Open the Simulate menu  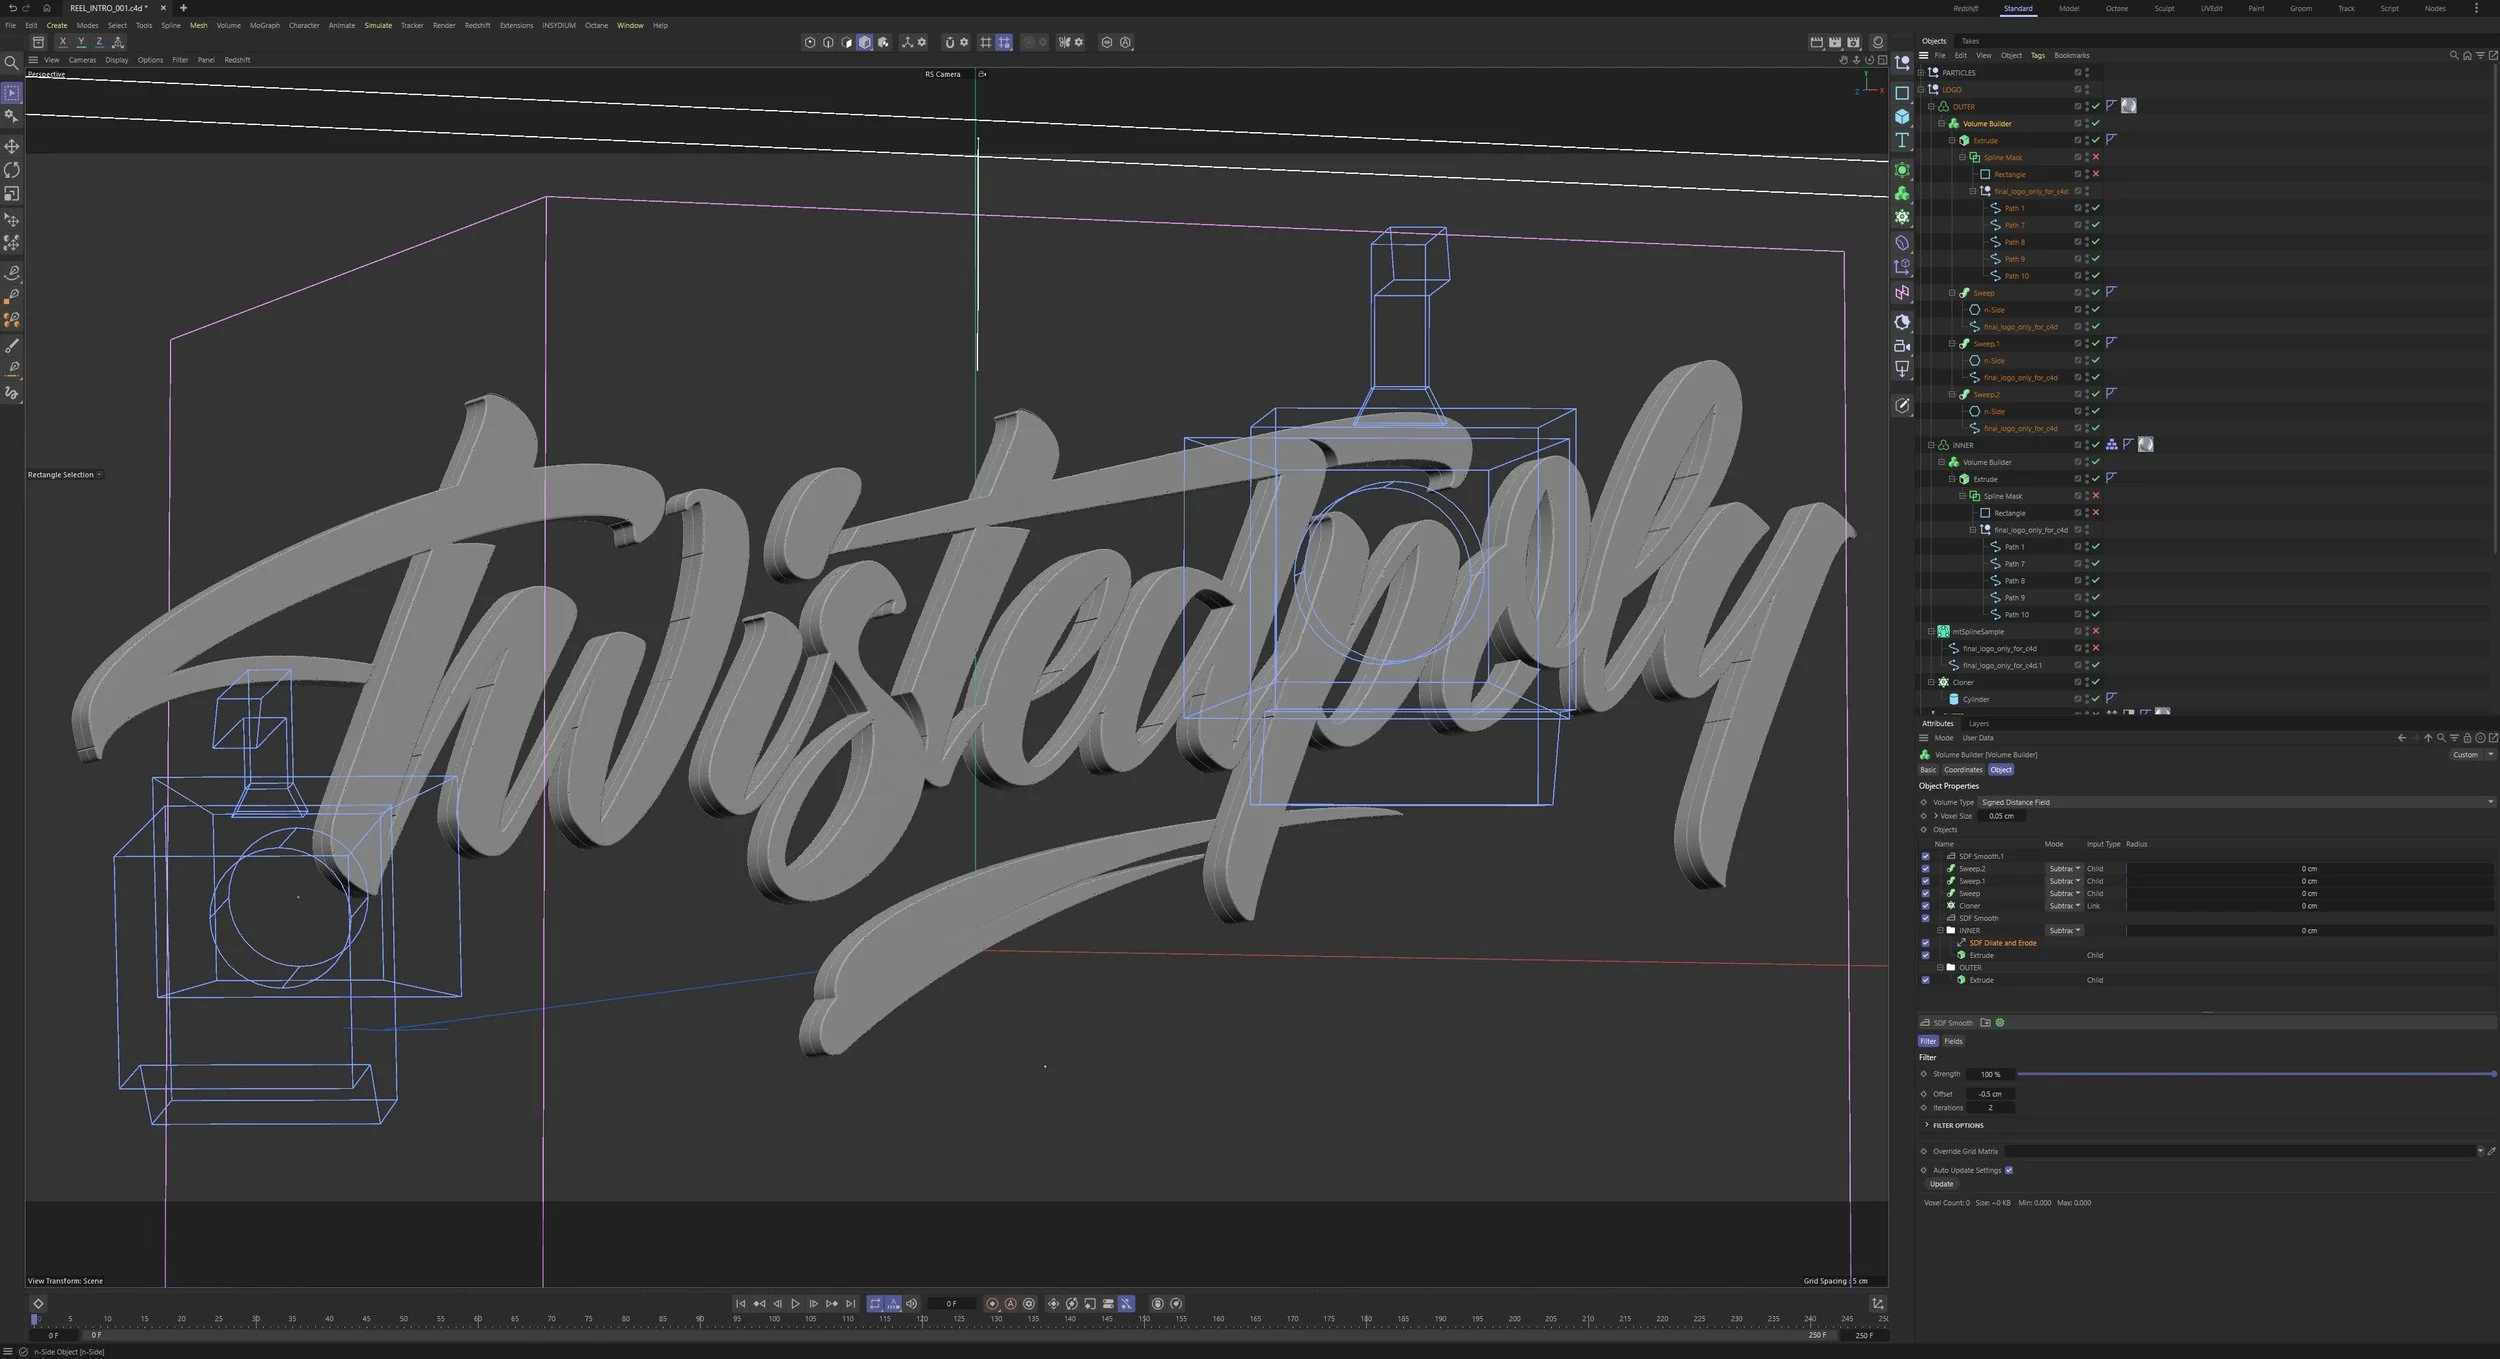[378, 25]
